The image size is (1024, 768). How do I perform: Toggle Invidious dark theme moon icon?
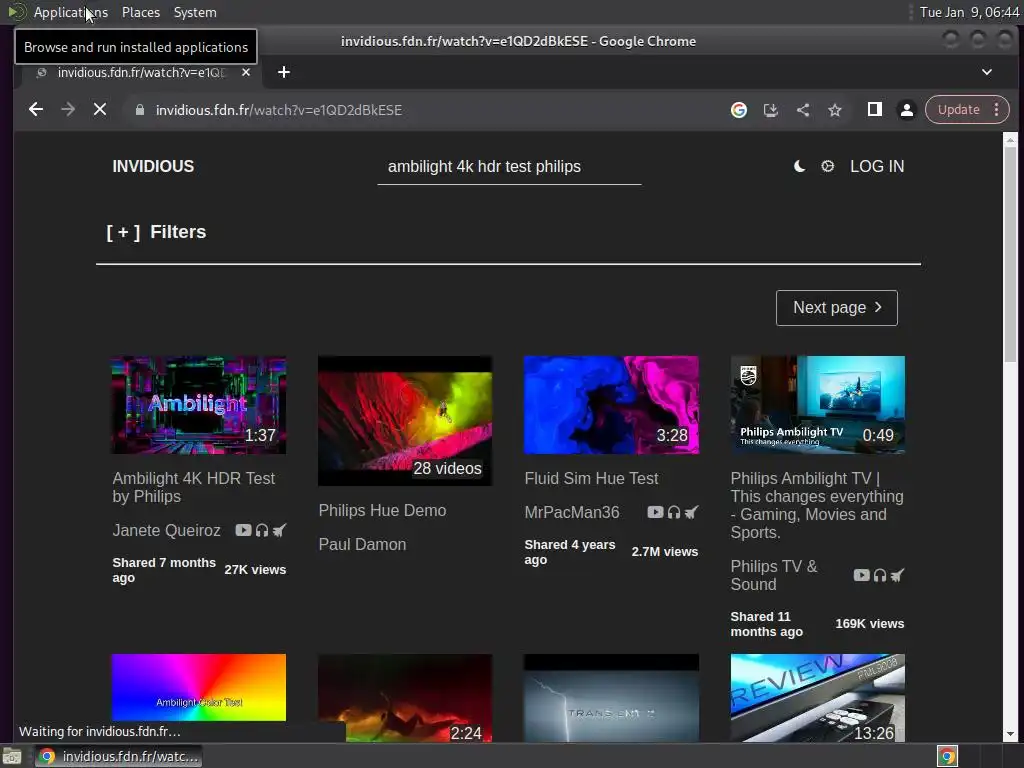(799, 167)
